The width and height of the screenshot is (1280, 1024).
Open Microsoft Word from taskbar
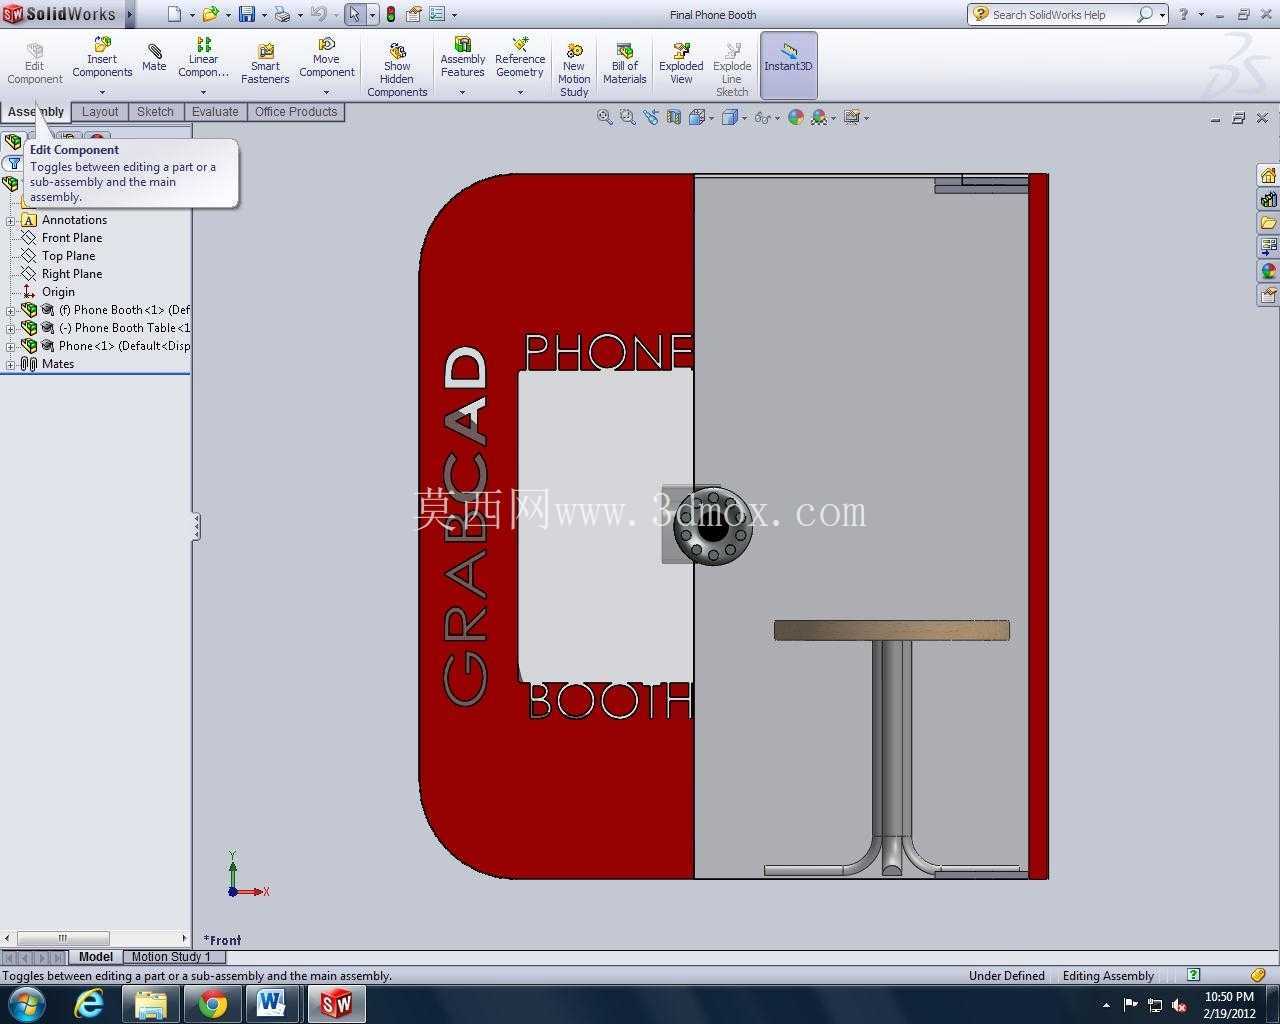point(272,1004)
